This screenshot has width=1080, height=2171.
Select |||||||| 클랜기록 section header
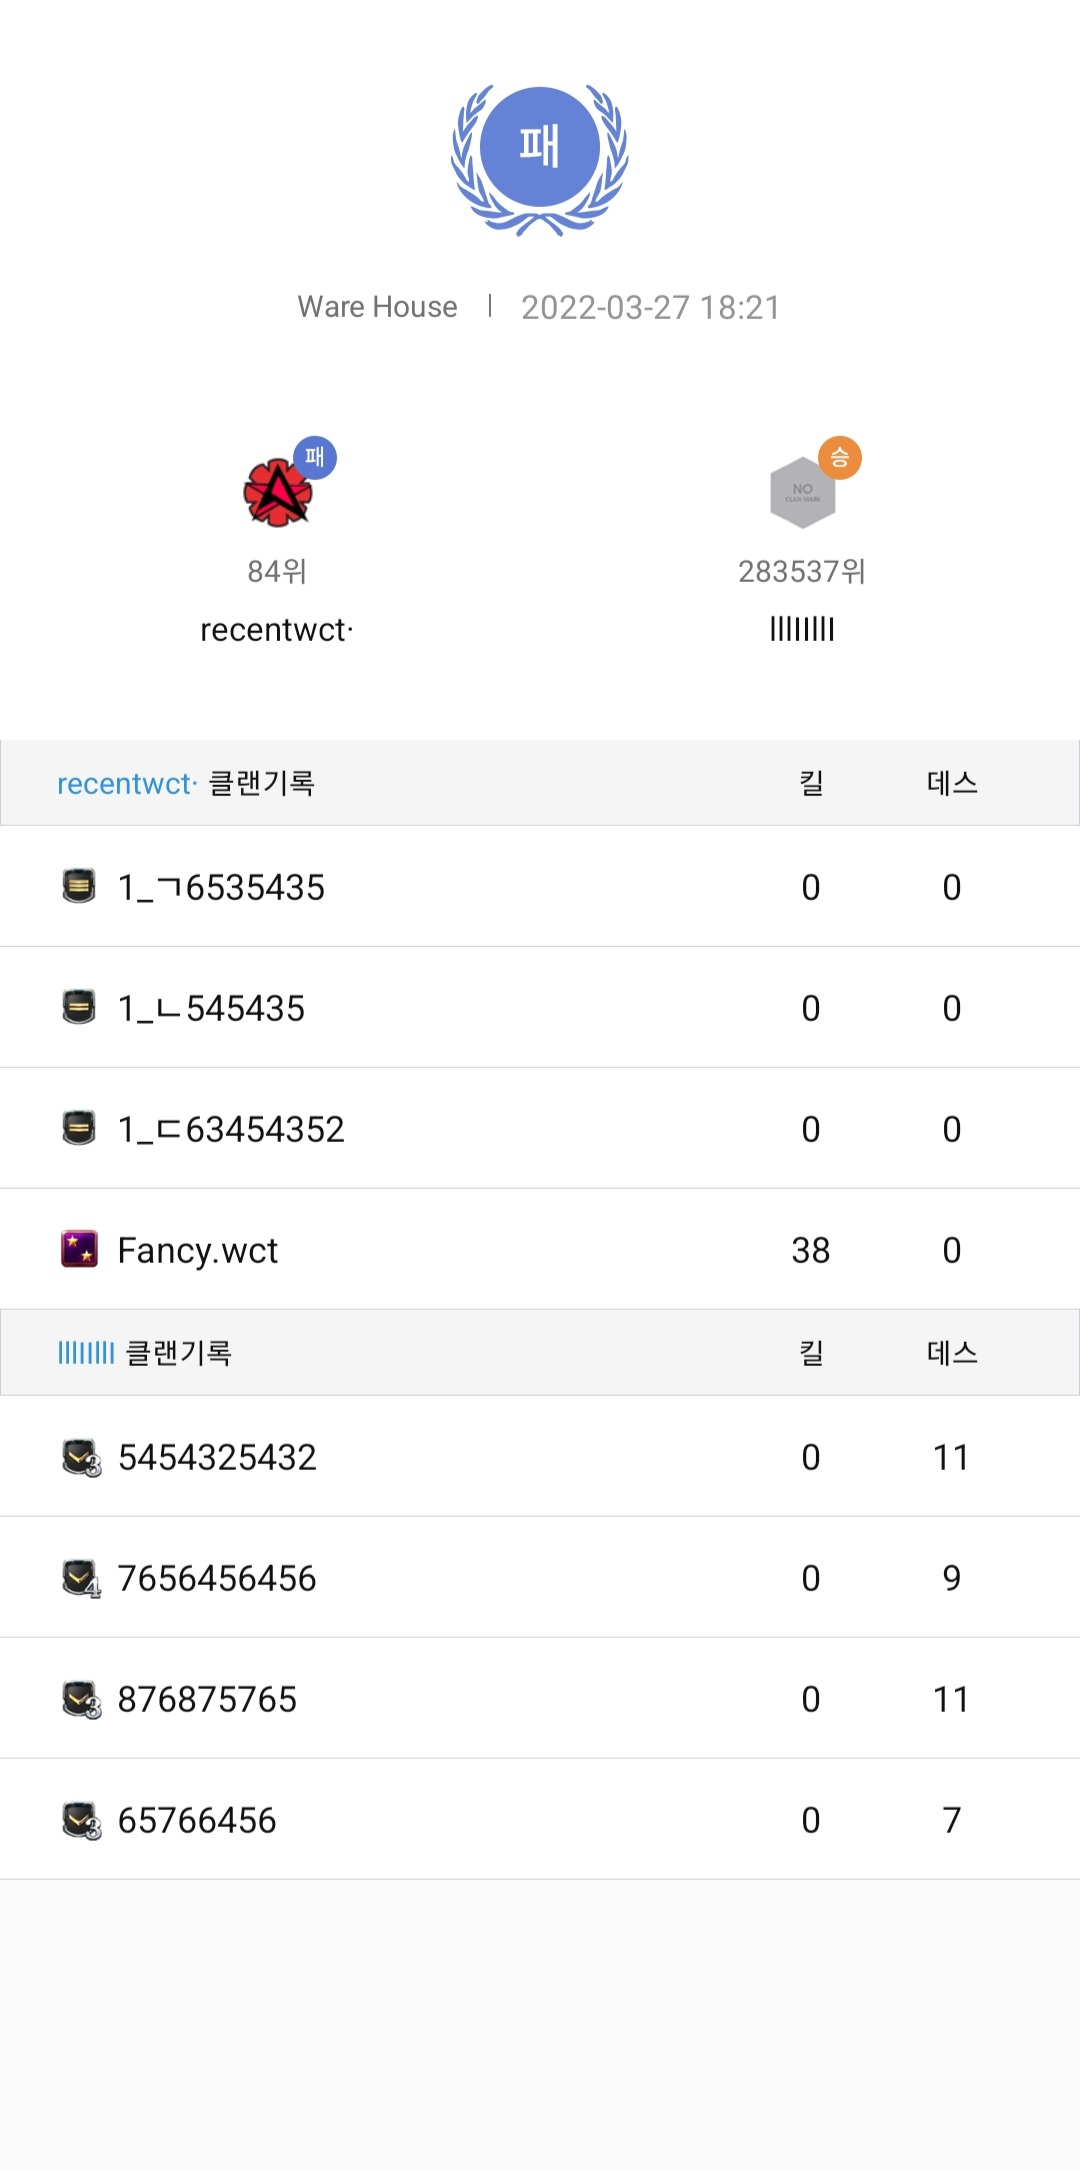pos(540,1353)
